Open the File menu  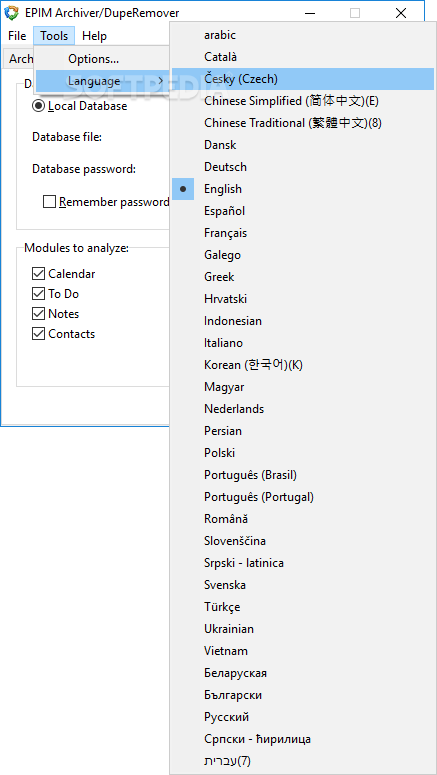pyautogui.click(x=17, y=36)
